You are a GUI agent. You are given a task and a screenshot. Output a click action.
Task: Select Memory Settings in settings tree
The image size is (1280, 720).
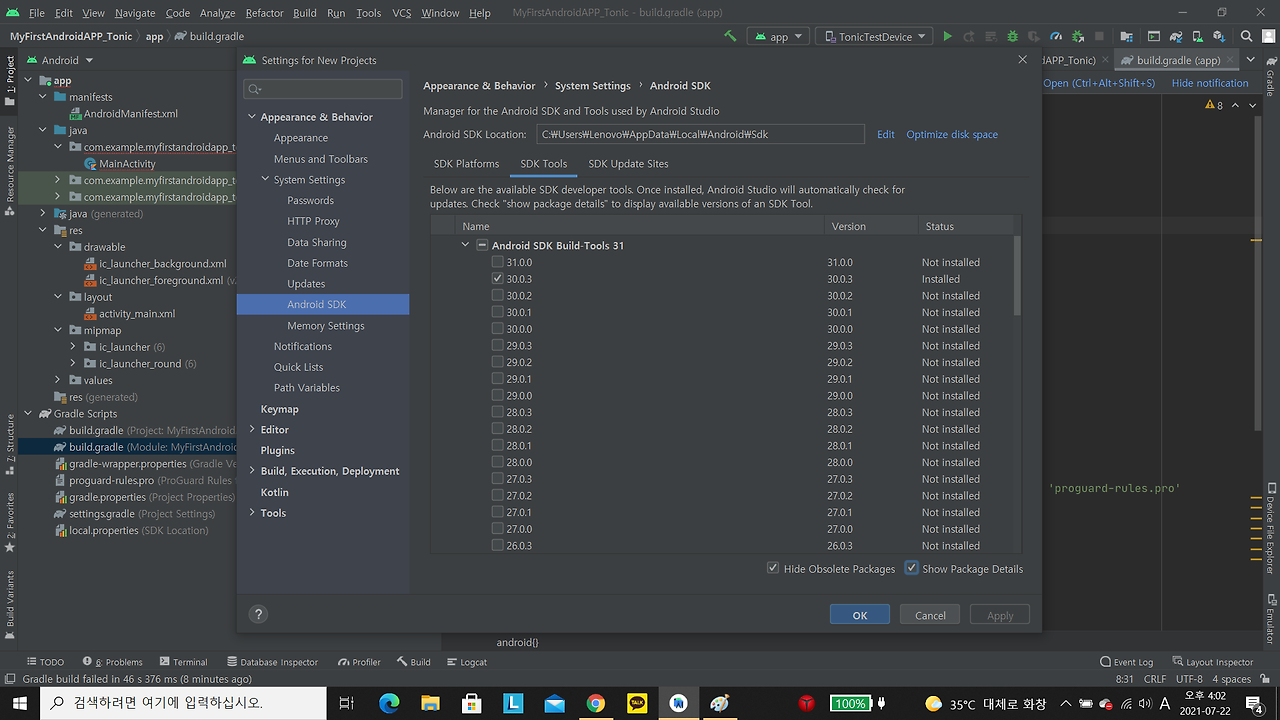click(x=325, y=326)
